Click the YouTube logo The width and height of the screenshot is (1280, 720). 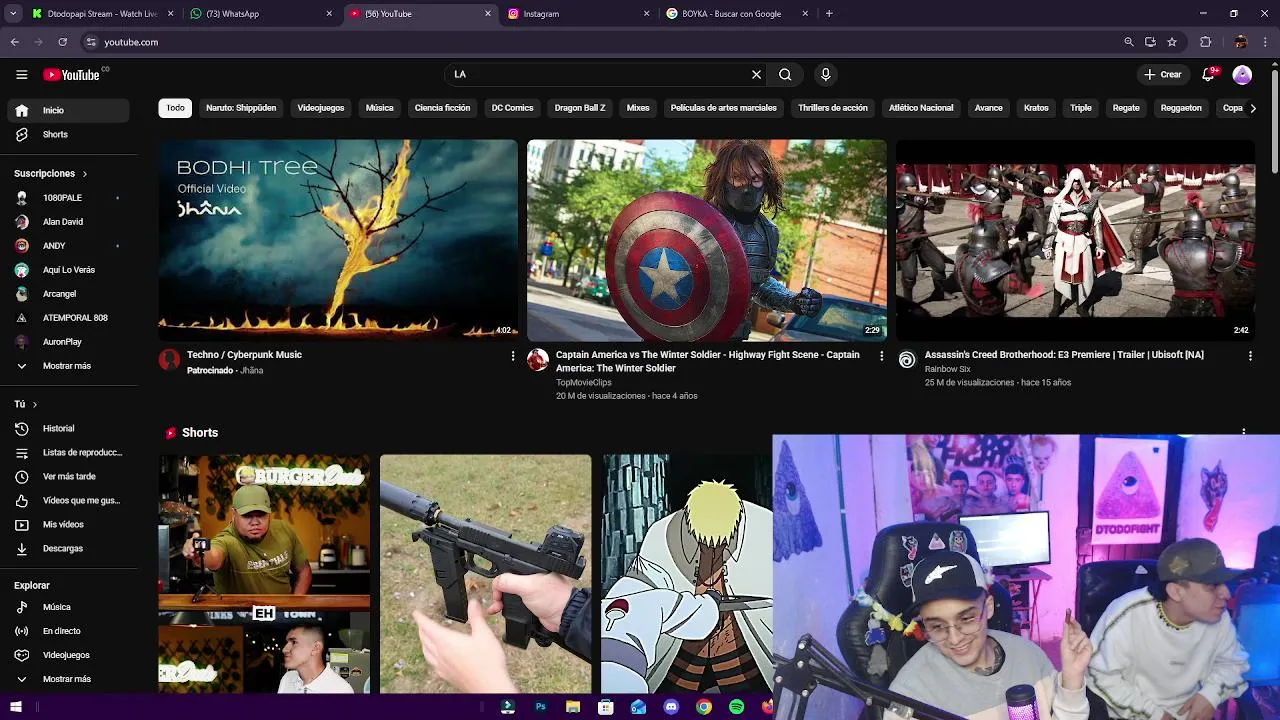coord(71,75)
